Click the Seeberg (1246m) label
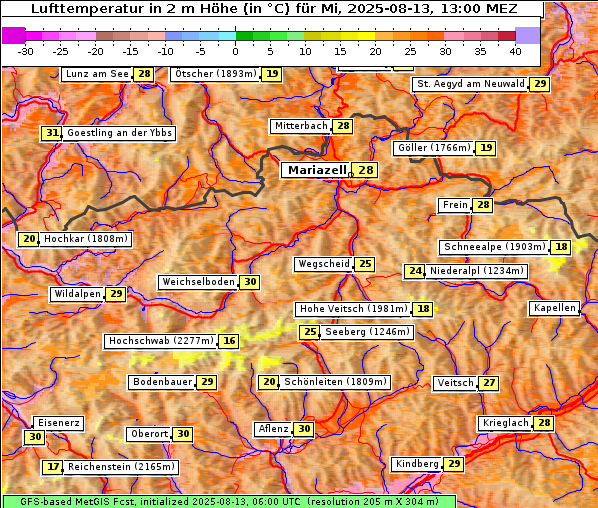This screenshot has width=598, height=508. tap(367, 332)
